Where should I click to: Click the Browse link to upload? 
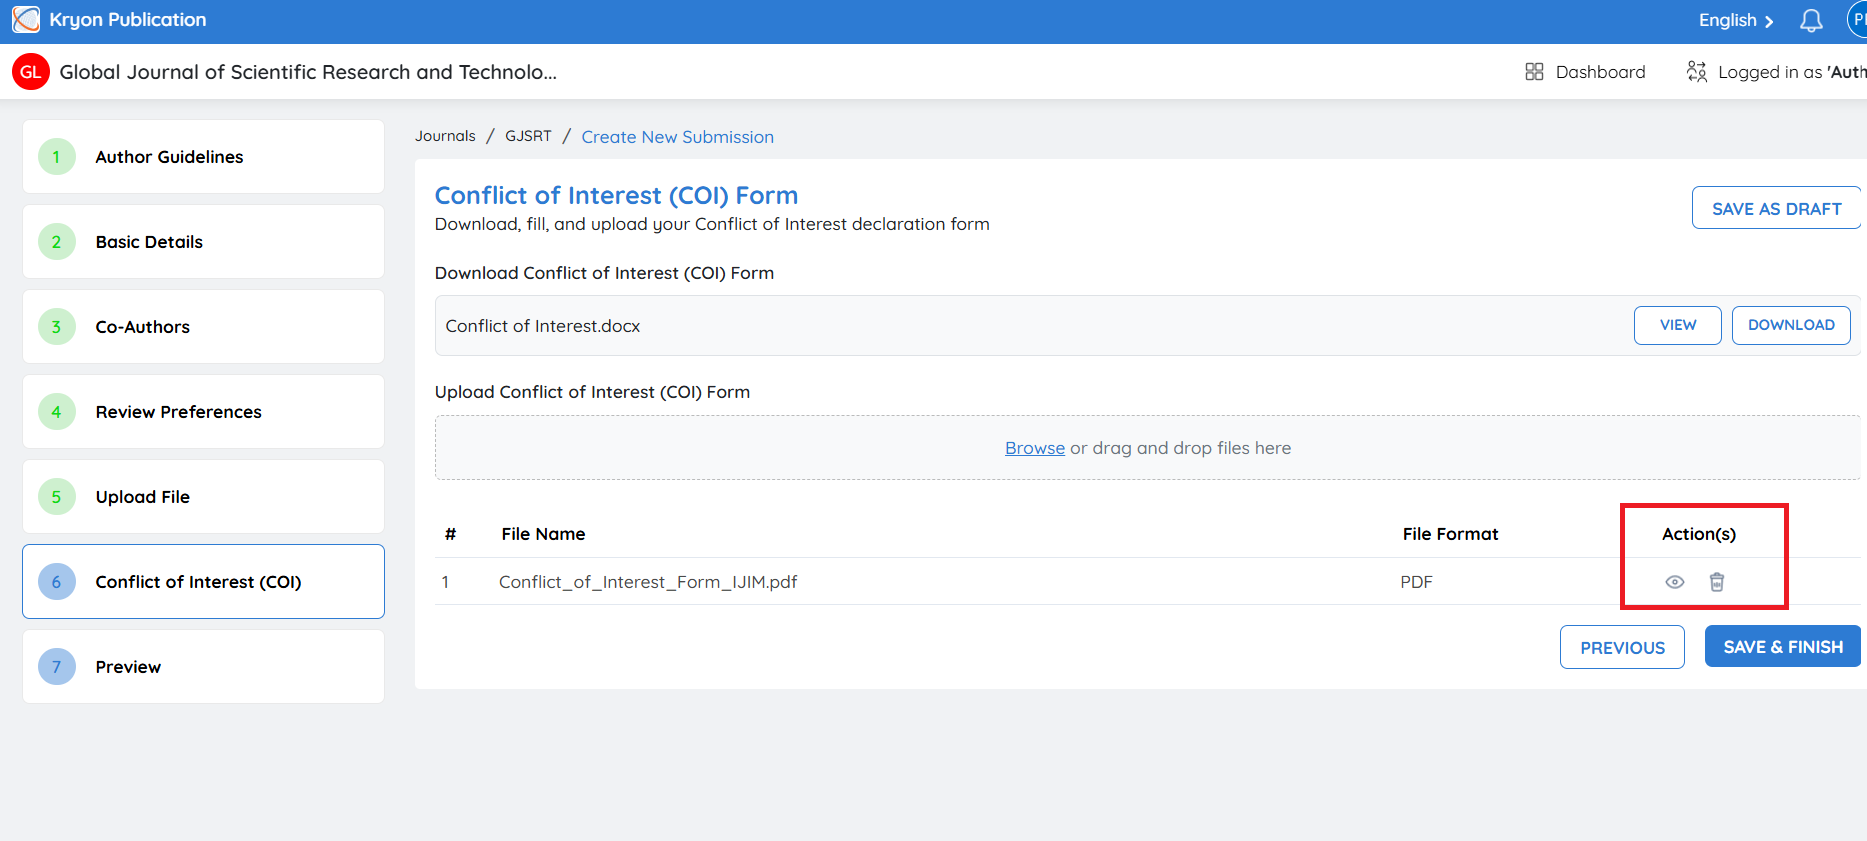tap(1035, 448)
